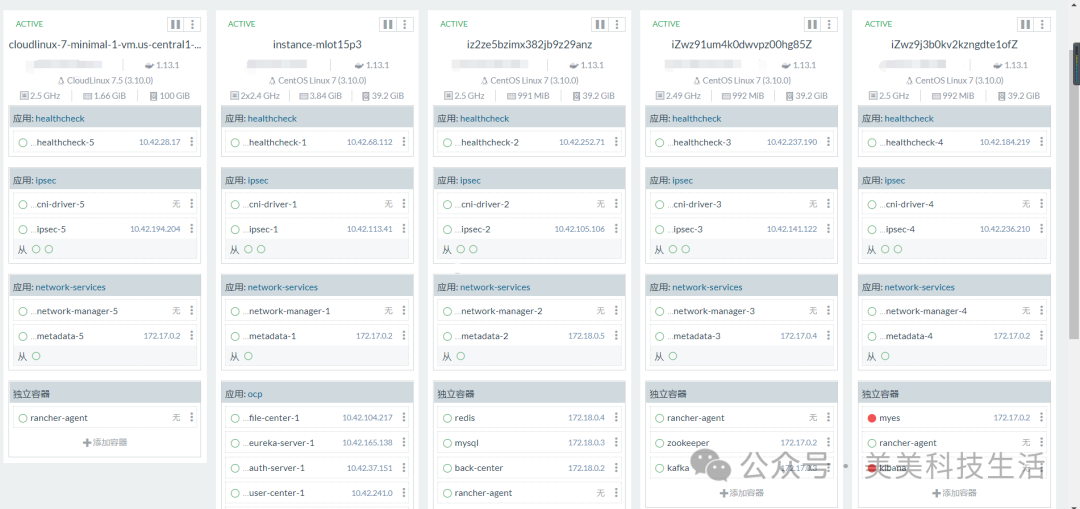1080x509 pixels.
Task: Open the actions menu for auth-server-1
Action: [404, 468]
